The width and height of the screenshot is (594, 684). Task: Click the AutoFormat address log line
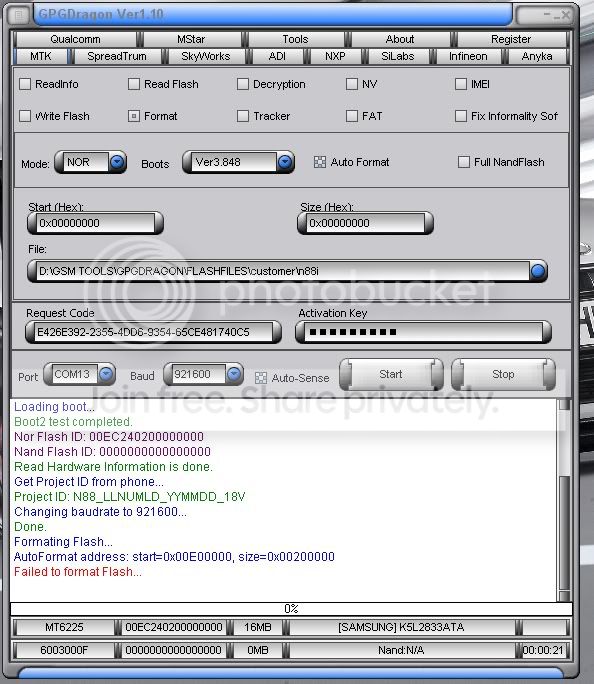174,557
